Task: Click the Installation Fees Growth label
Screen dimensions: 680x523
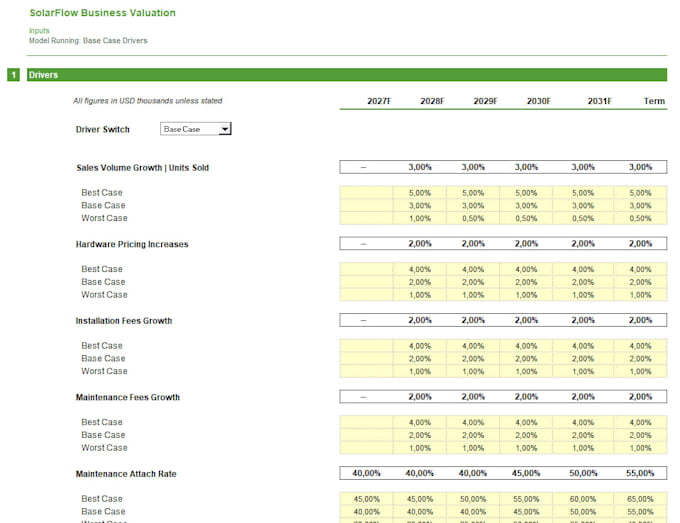Action: pos(124,321)
